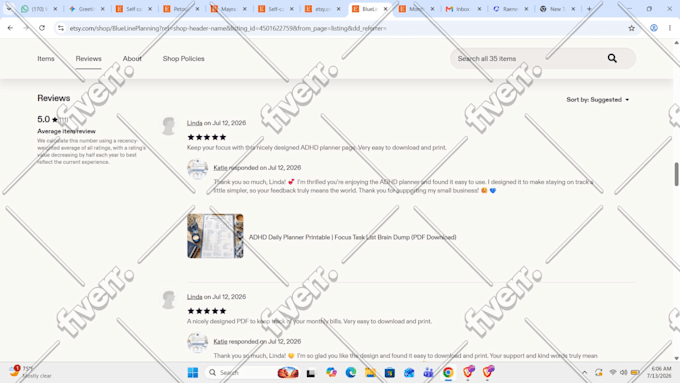Open the Chrome profile avatar icon
Image resolution: width=680 pixels, height=383 pixels.
(654, 28)
